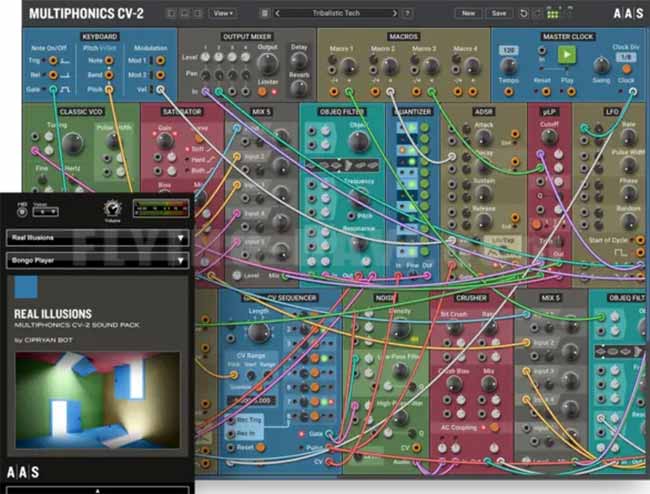Toggle AC Coupling in Crusher
This screenshot has width=650, height=494.
(493, 427)
